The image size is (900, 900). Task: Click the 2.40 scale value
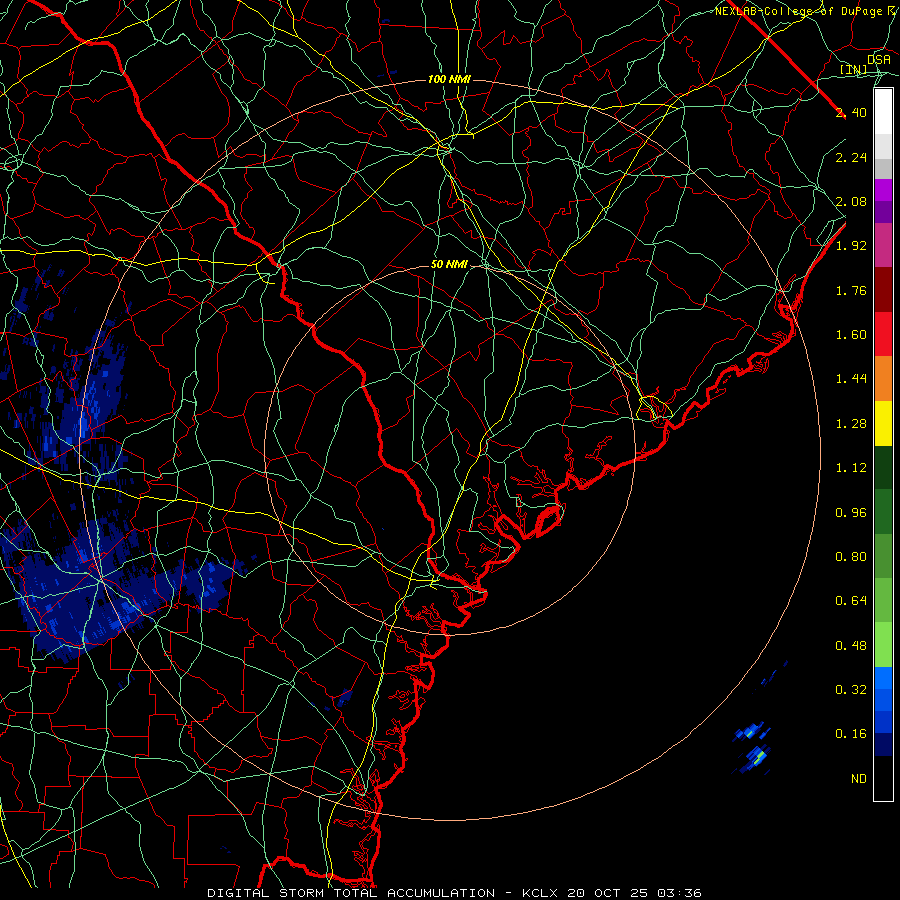pos(851,112)
